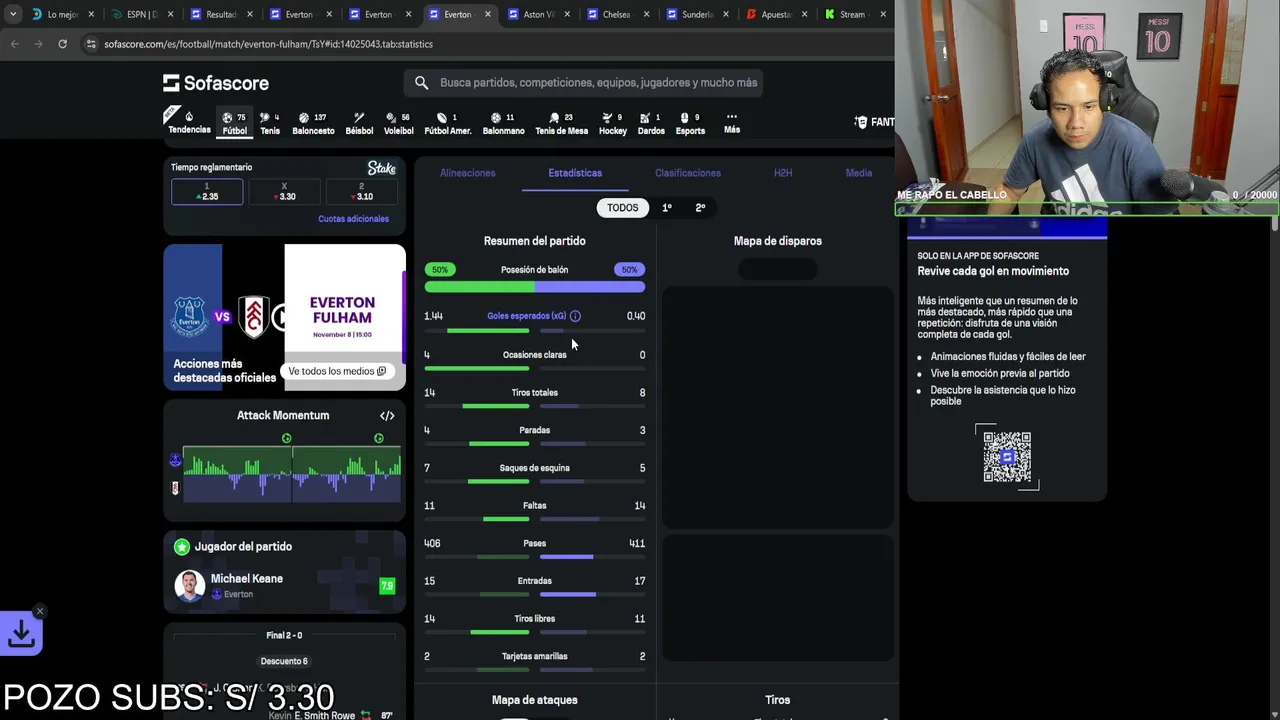The width and height of the screenshot is (1280, 720).
Task: Click the Posesión de balón bar
Action: click(x=534, y=288)
